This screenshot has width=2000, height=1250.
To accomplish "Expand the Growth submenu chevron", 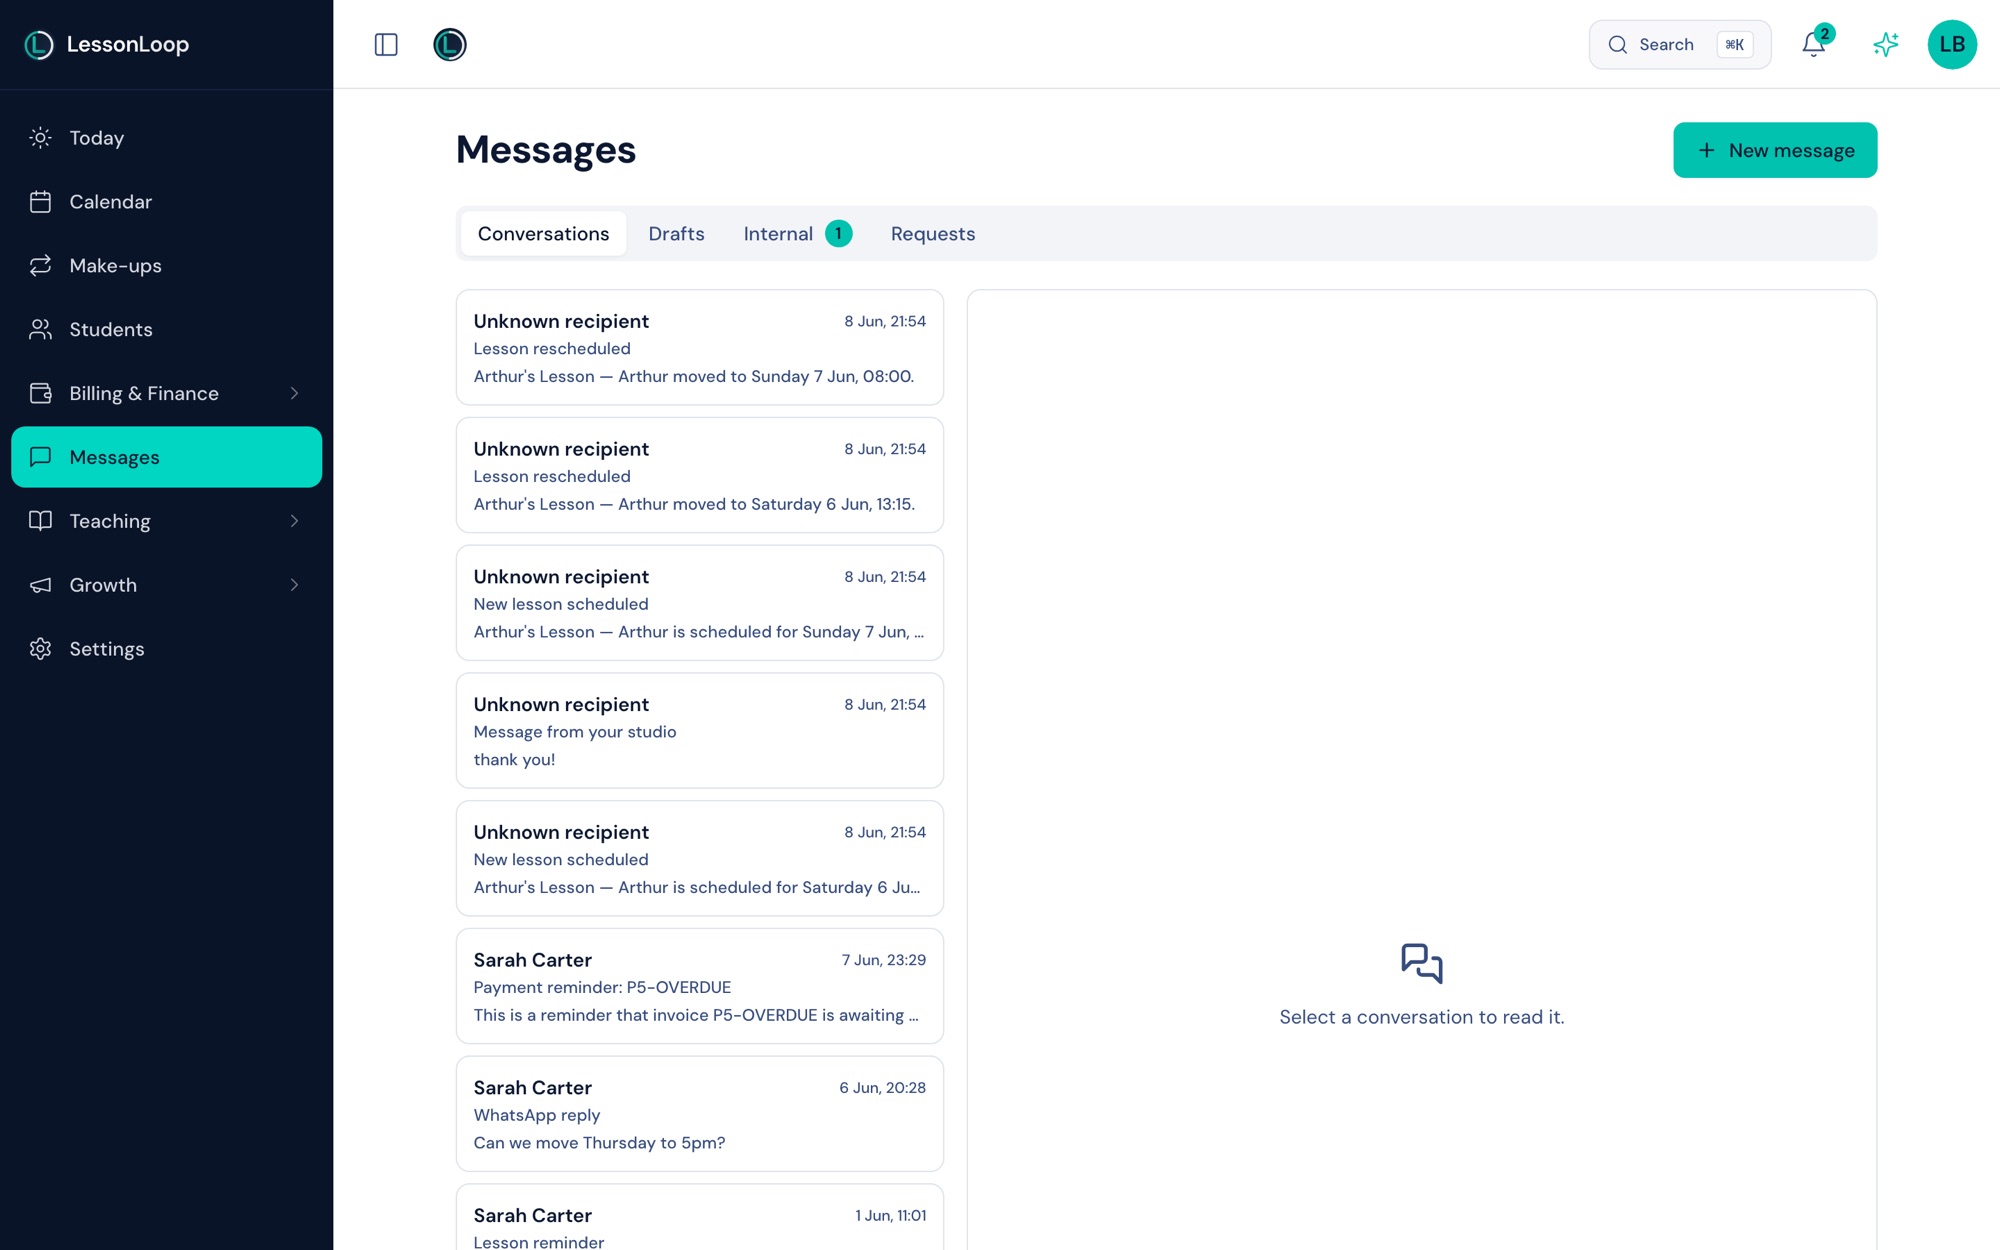I will [294, 585].
